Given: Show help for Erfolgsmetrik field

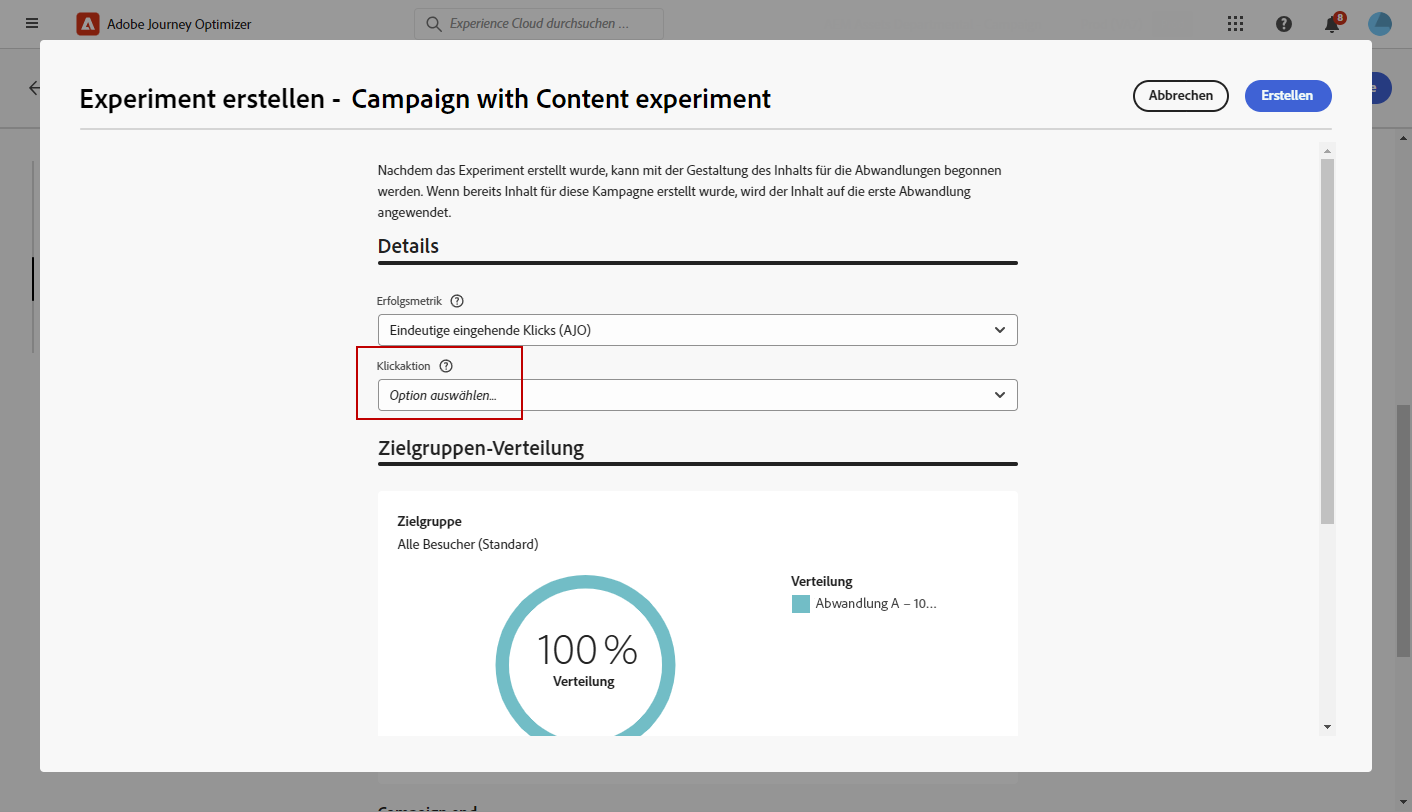Looking at the screenshot, I should (457, 301).
